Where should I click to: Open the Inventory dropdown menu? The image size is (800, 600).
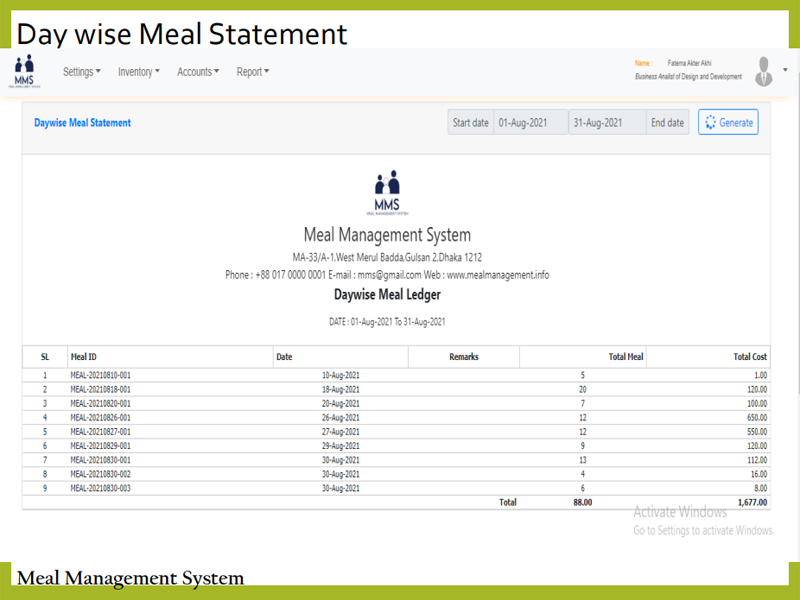[139, 72]
